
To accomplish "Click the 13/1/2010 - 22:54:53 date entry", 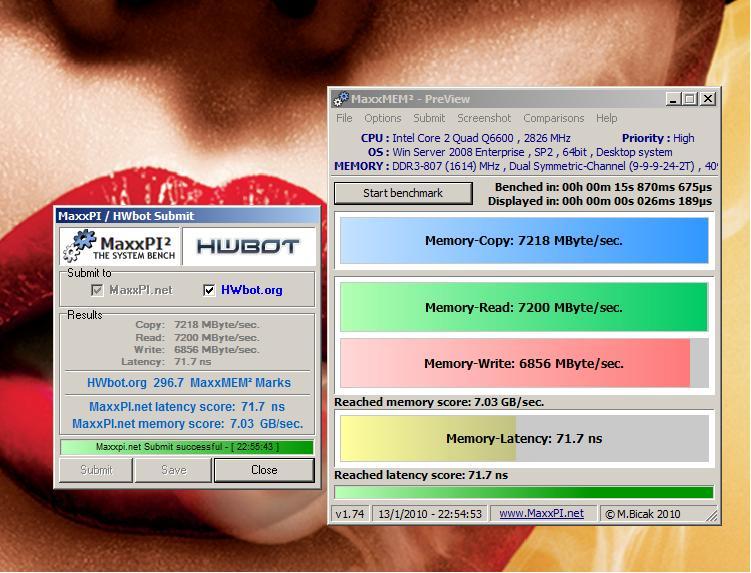I will (430, 514).
